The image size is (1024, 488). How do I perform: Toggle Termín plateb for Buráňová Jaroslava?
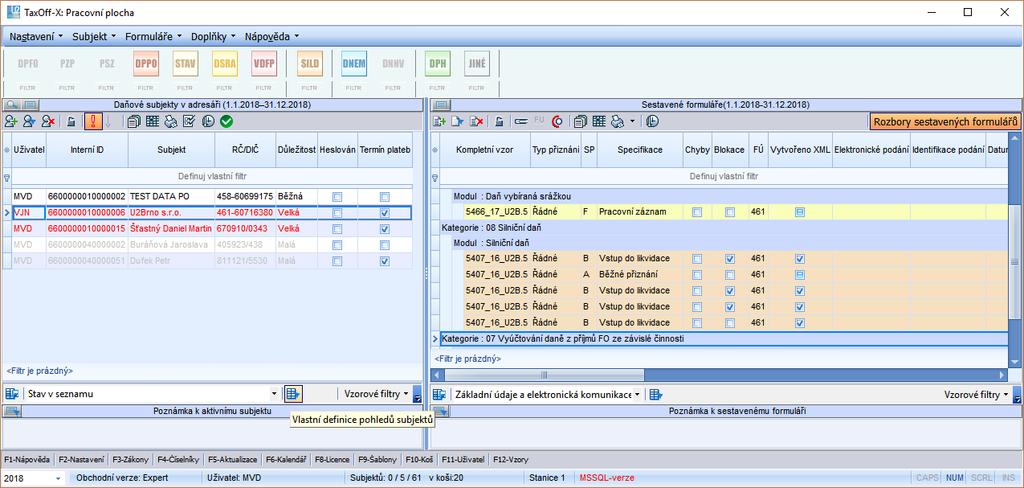[385, 245]
